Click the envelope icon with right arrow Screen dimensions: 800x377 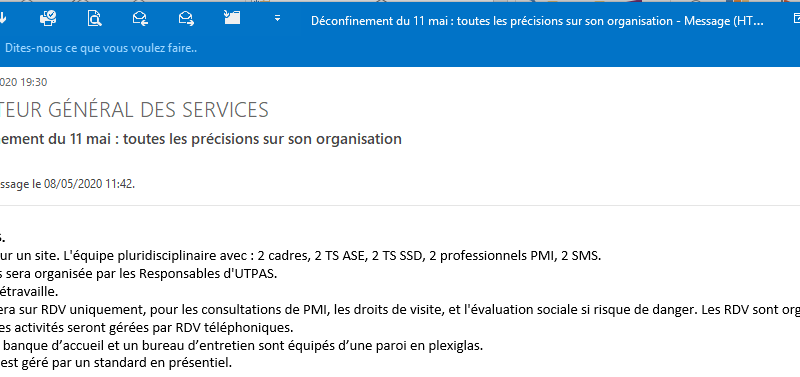(x=186, y=19)
